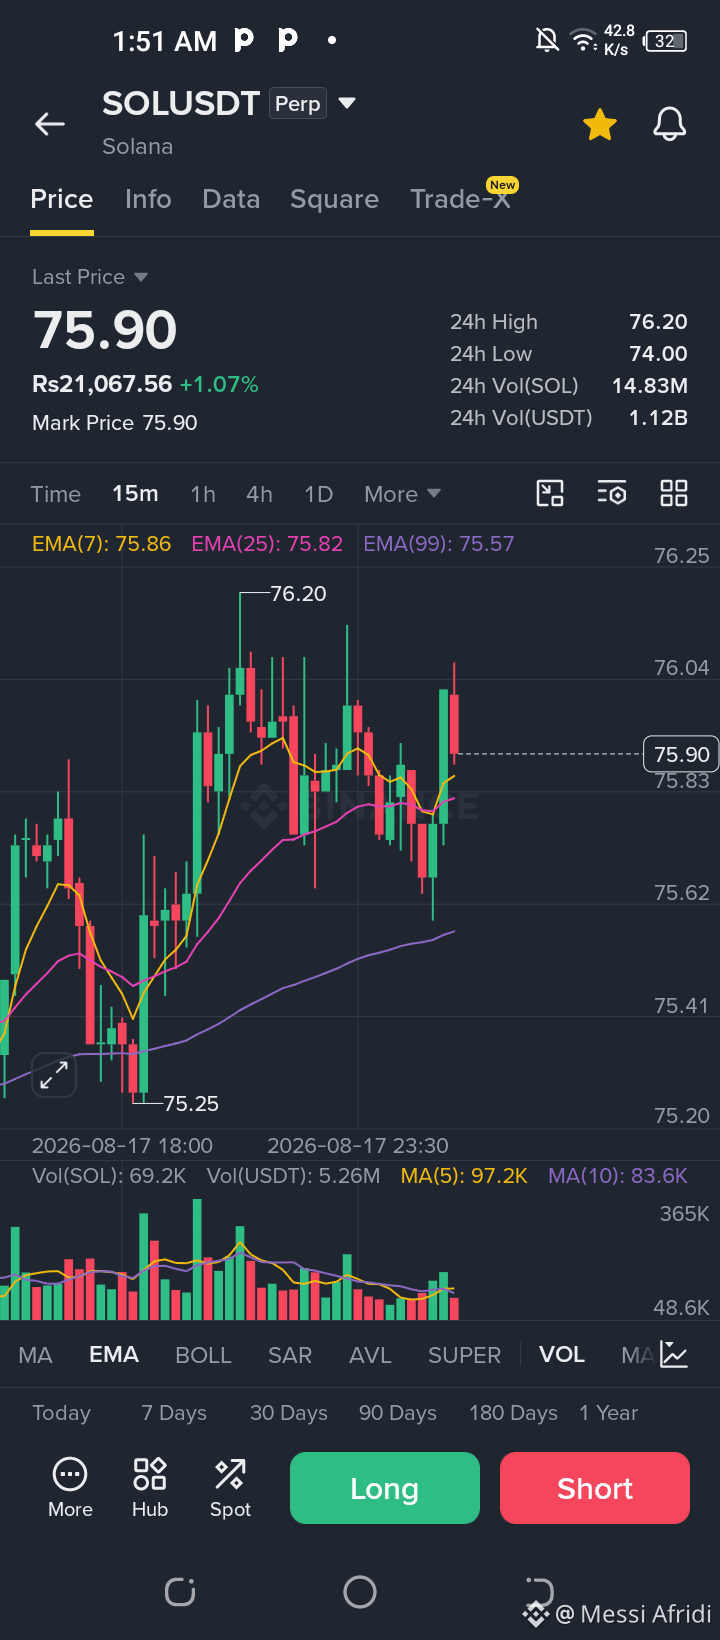Switch to Spot trading icon
This screenshot has width=720, height=1640.
(x=230, y=1488)
